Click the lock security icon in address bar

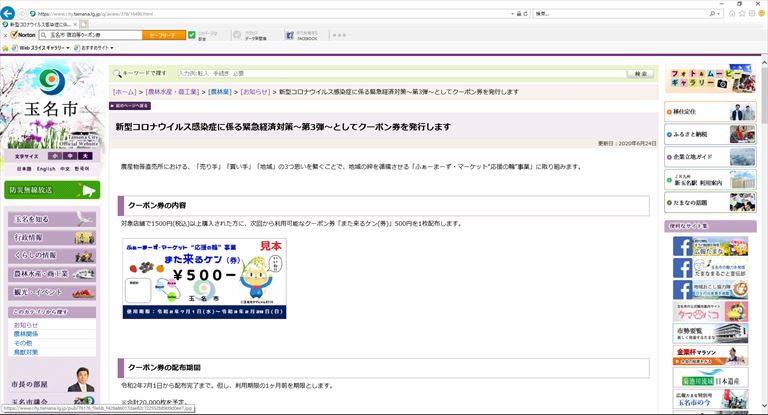point(519,14)
